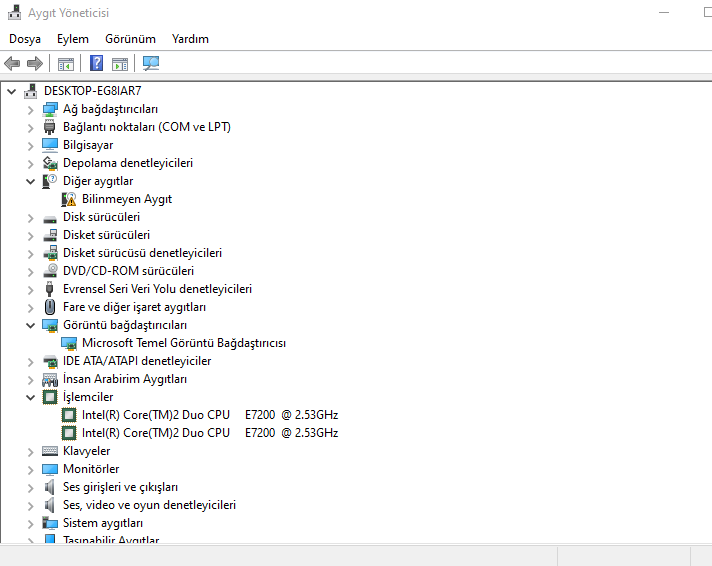Click the Disket sürücüleri floppy icon

(x=50, y=235)
